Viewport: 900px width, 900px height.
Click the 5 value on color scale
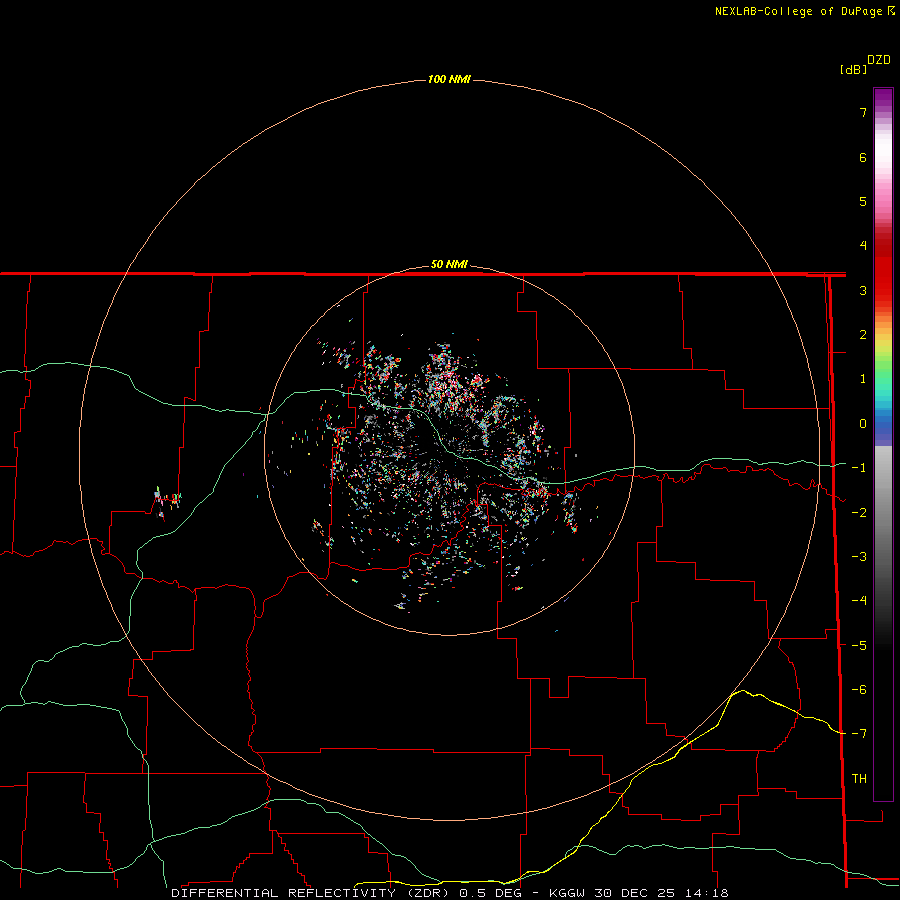pyautogui.click(x=863, y=201)
